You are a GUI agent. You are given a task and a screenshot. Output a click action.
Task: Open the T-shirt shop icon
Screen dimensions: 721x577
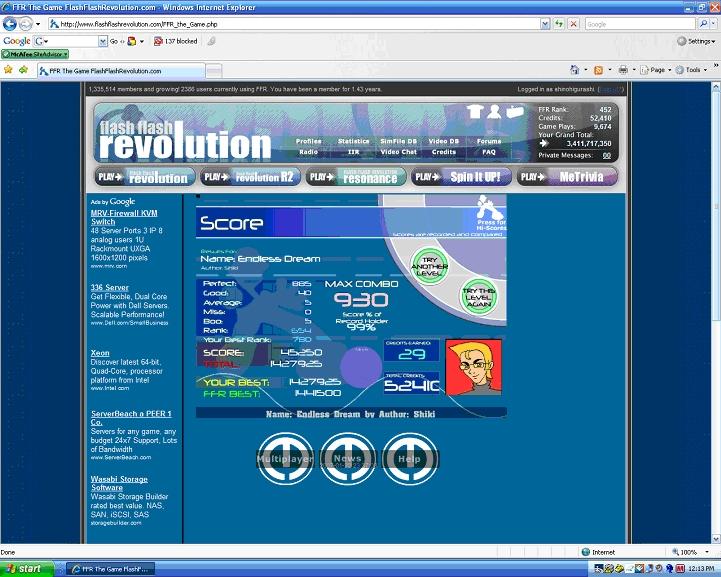(x=475, y=111)
